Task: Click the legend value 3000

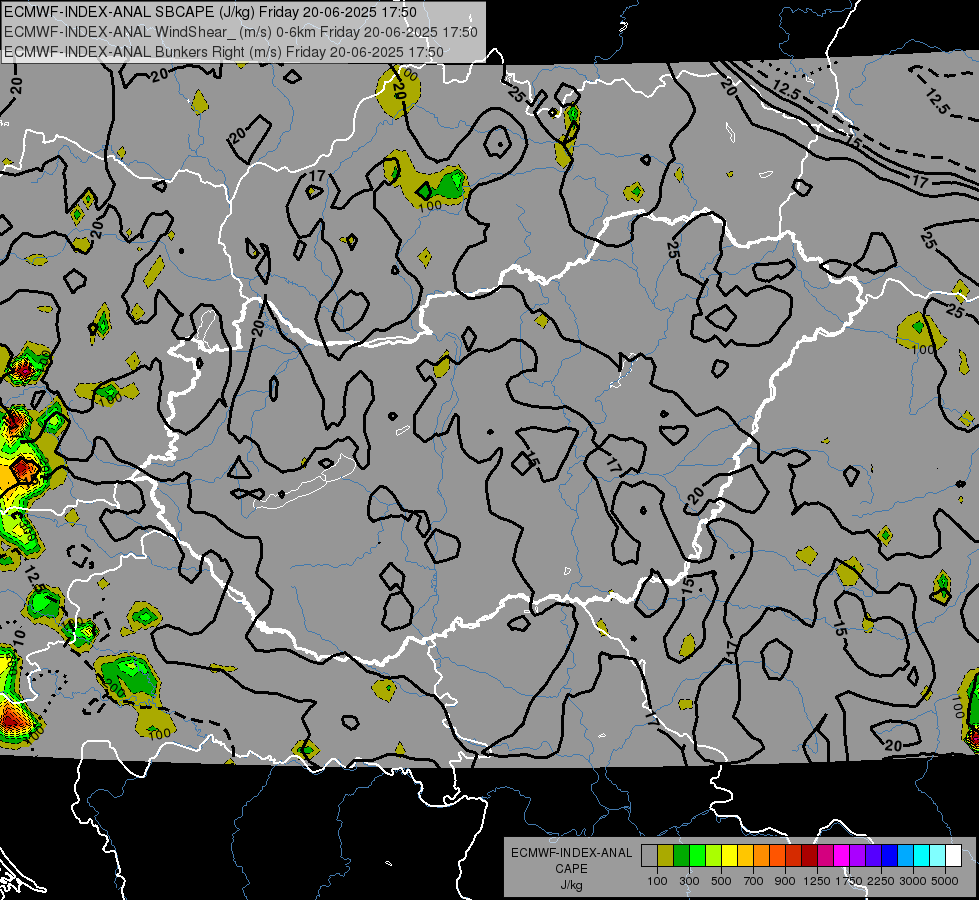Action: (913, 881)
